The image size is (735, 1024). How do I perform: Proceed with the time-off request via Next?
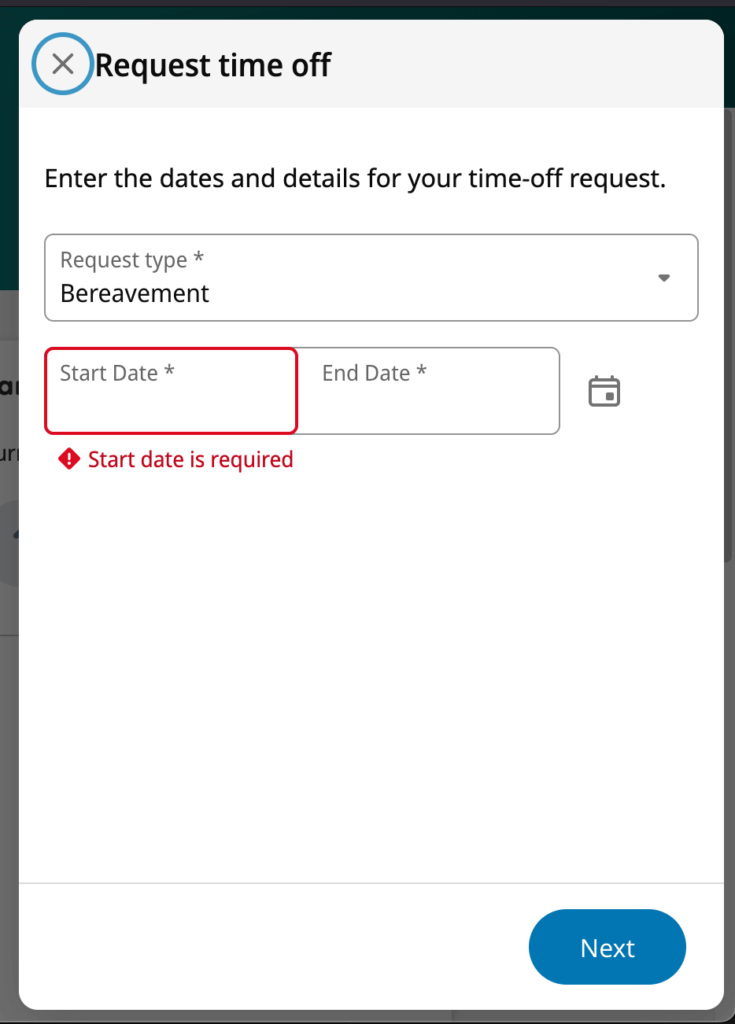607,947
